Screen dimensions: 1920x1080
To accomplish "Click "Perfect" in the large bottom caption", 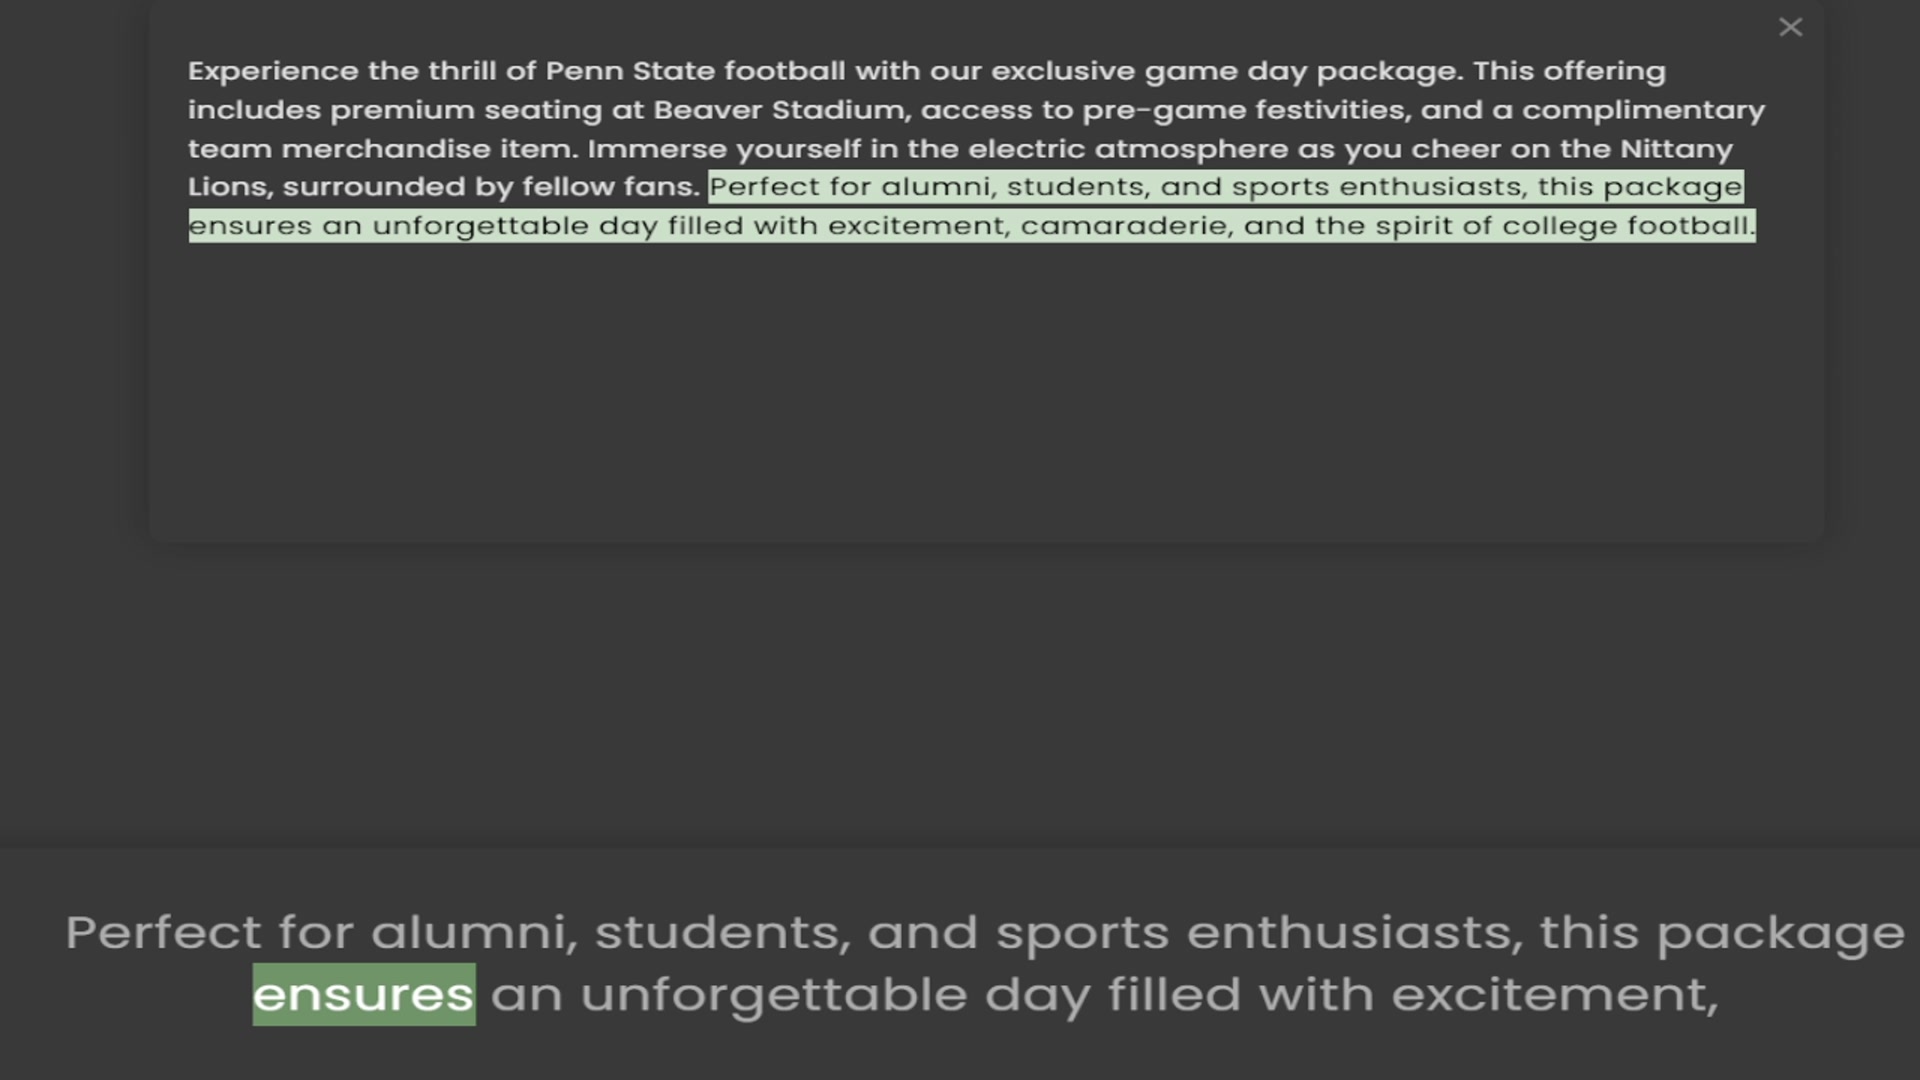I will [x=164, y=932].
